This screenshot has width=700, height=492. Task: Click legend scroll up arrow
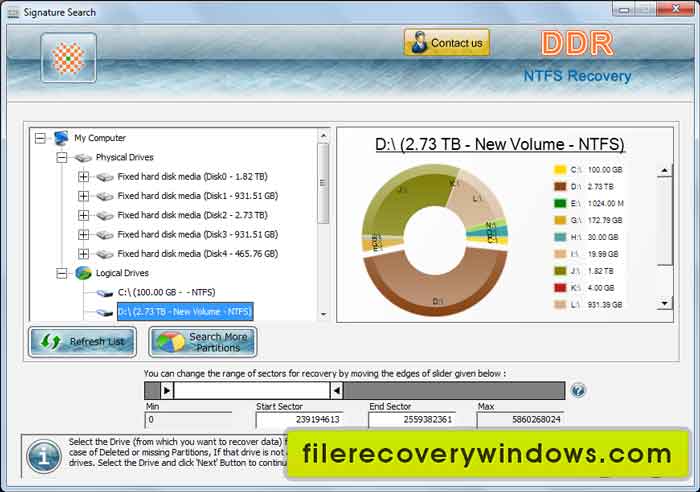[665, 171]
